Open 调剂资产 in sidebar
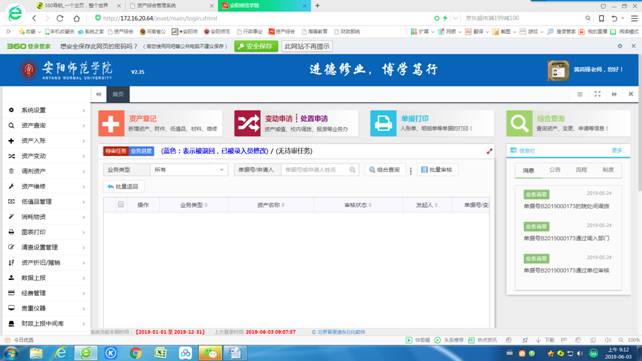 point(34,171)
